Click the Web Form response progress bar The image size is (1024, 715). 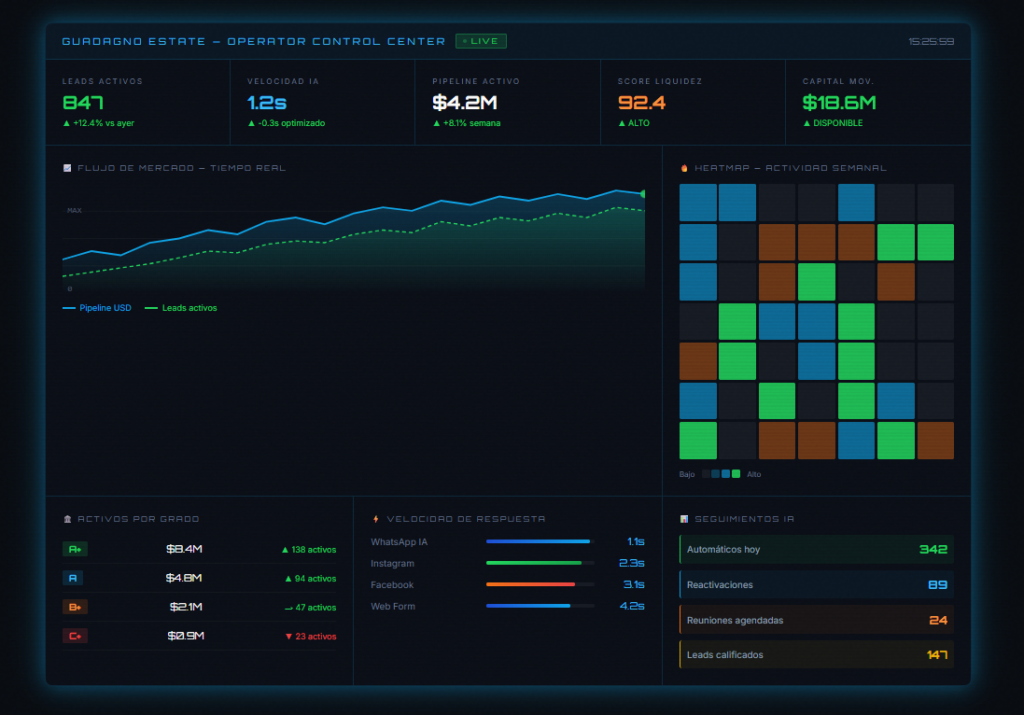click(540, 606)
